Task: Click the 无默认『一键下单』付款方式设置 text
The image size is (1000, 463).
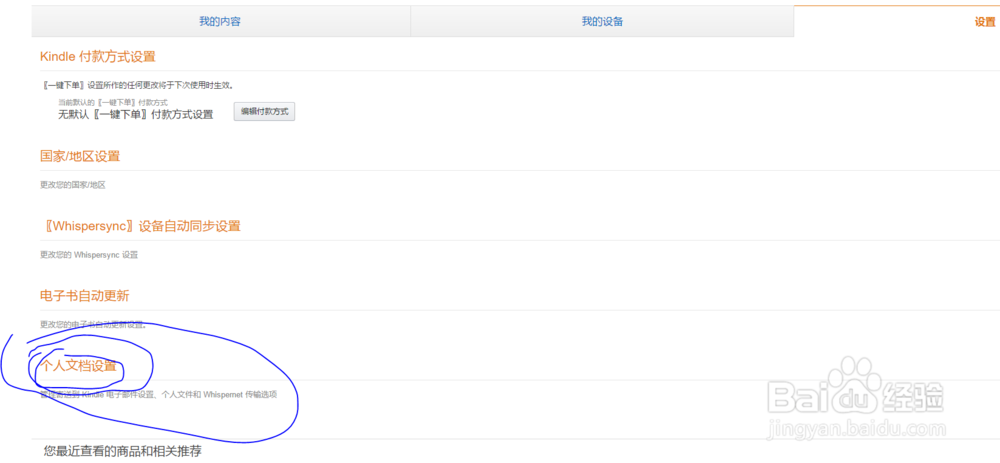Action: (135, 114)
